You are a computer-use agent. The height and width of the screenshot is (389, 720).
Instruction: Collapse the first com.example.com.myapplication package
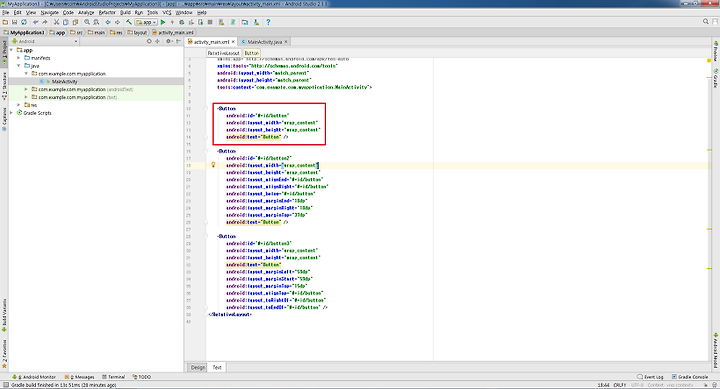click(26, 73)
